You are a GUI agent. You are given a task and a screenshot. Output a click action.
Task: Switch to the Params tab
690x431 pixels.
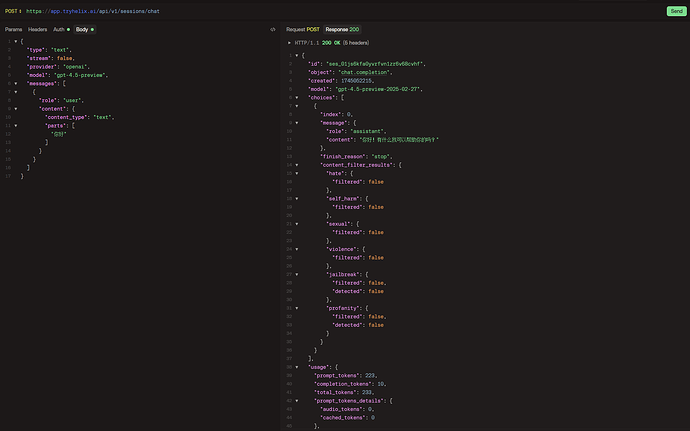[x=13, y=29]
